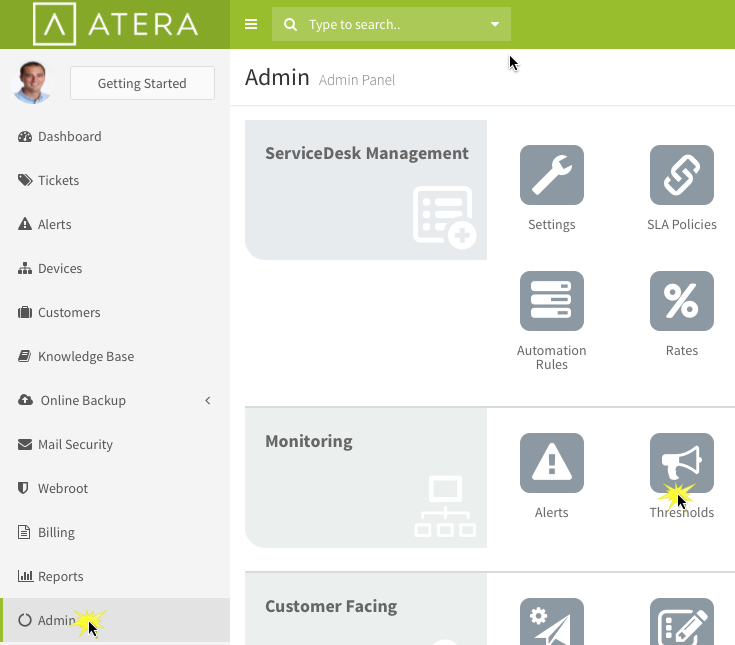Open Monitoring Alerts warning icon

[552, 463]
